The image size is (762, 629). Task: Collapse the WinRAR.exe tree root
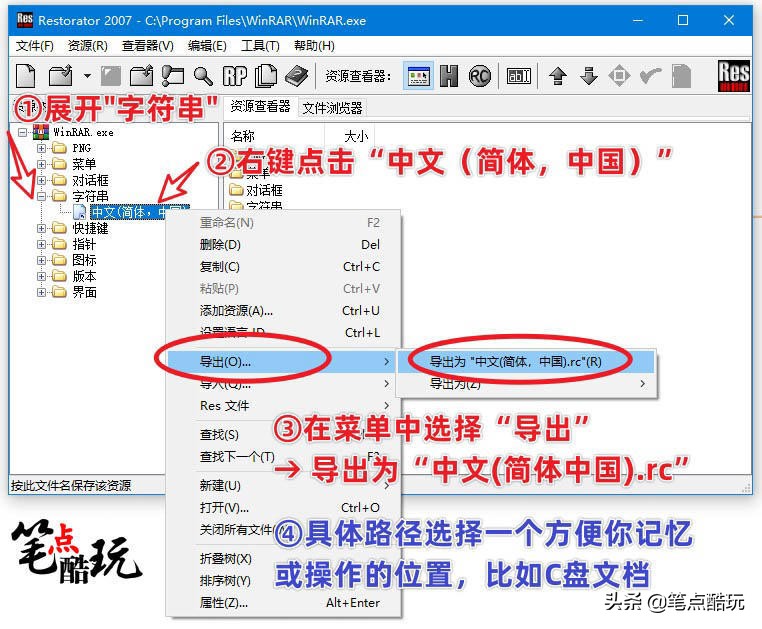[22, 132]
